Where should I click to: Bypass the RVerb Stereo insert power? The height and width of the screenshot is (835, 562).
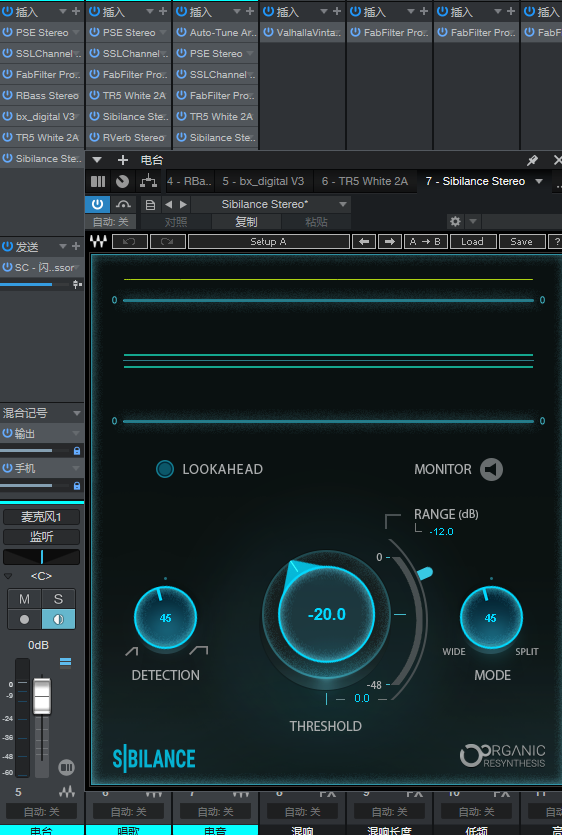pyautogui.click(x=94, y=137)
